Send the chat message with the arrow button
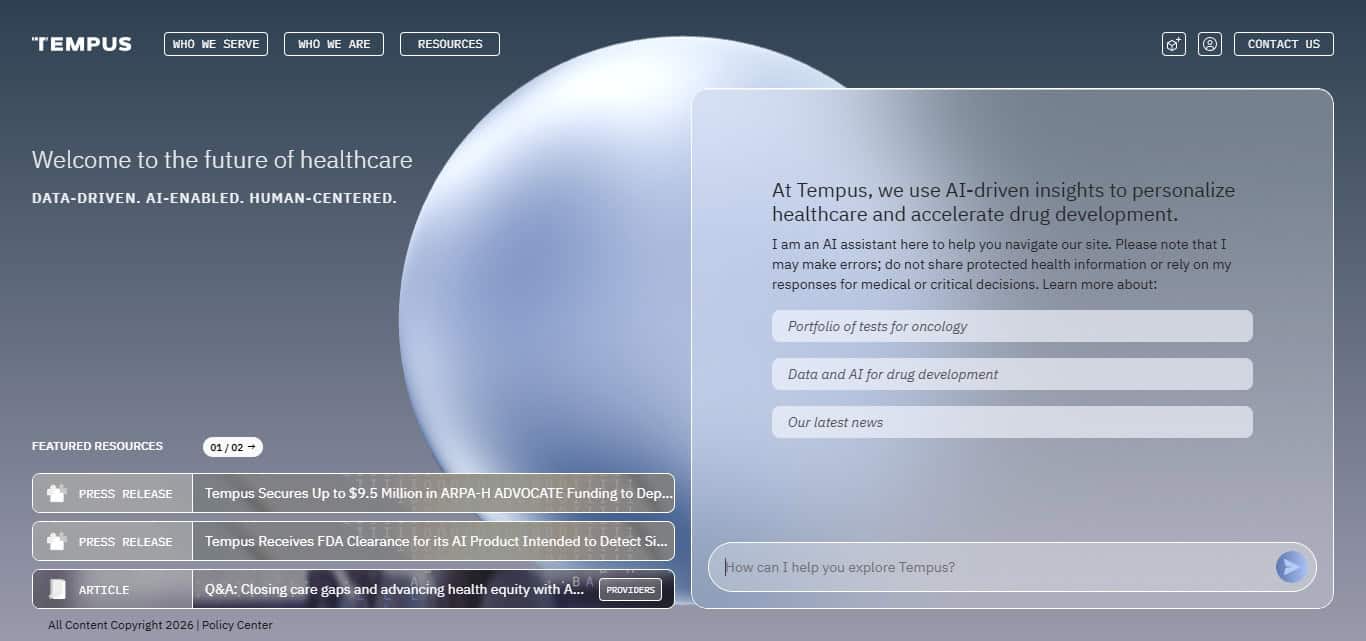Image resolution: width=1366 pixels, height=641 pixels. [1291, 567]
